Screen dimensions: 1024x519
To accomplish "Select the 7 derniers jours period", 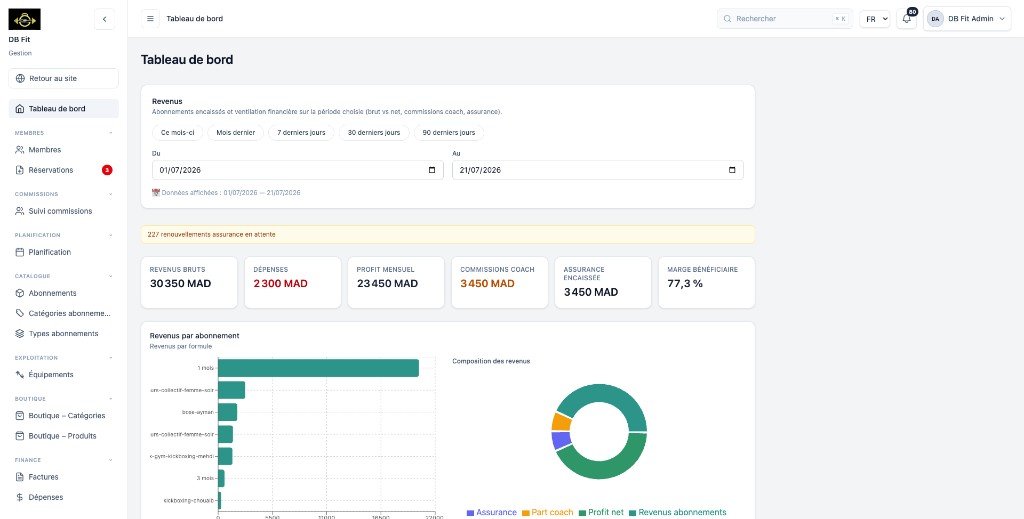I will click(301, 133).
